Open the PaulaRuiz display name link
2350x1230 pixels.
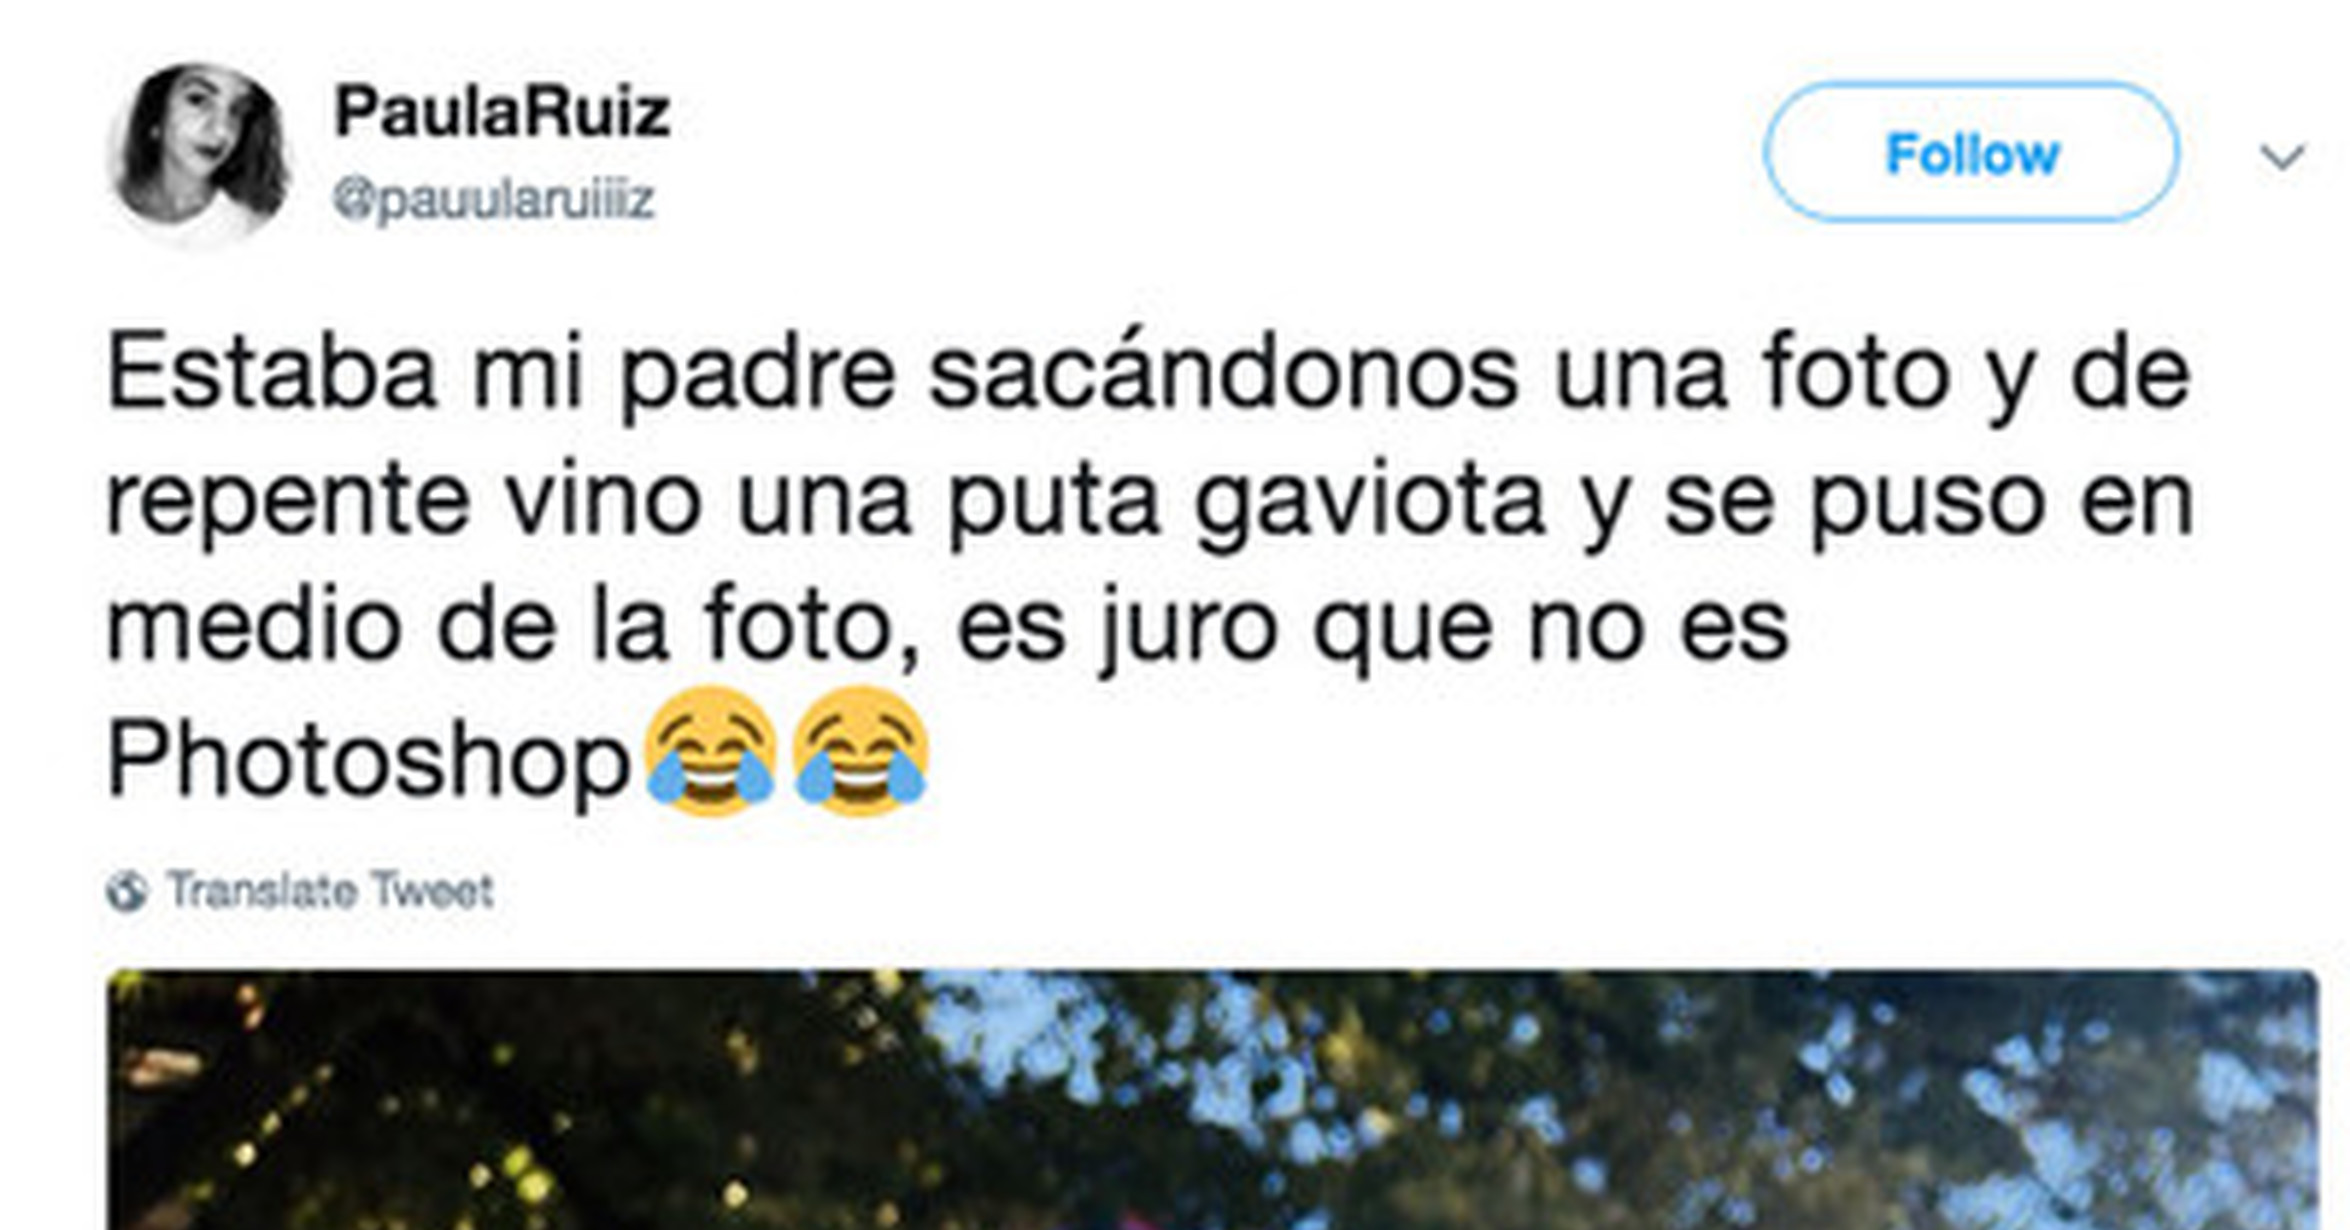click(502, 112)
